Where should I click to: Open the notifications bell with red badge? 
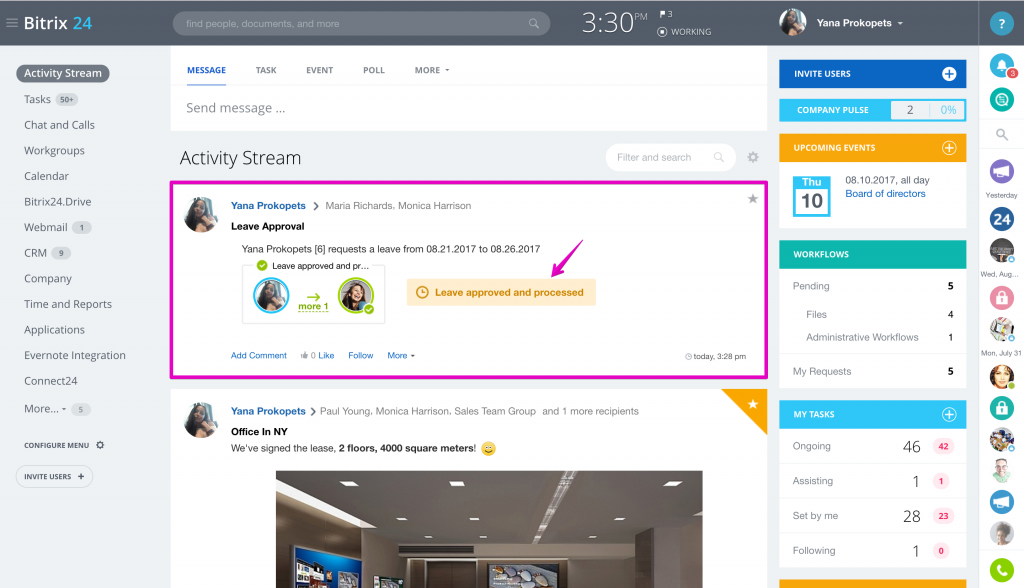point(1002,65)
